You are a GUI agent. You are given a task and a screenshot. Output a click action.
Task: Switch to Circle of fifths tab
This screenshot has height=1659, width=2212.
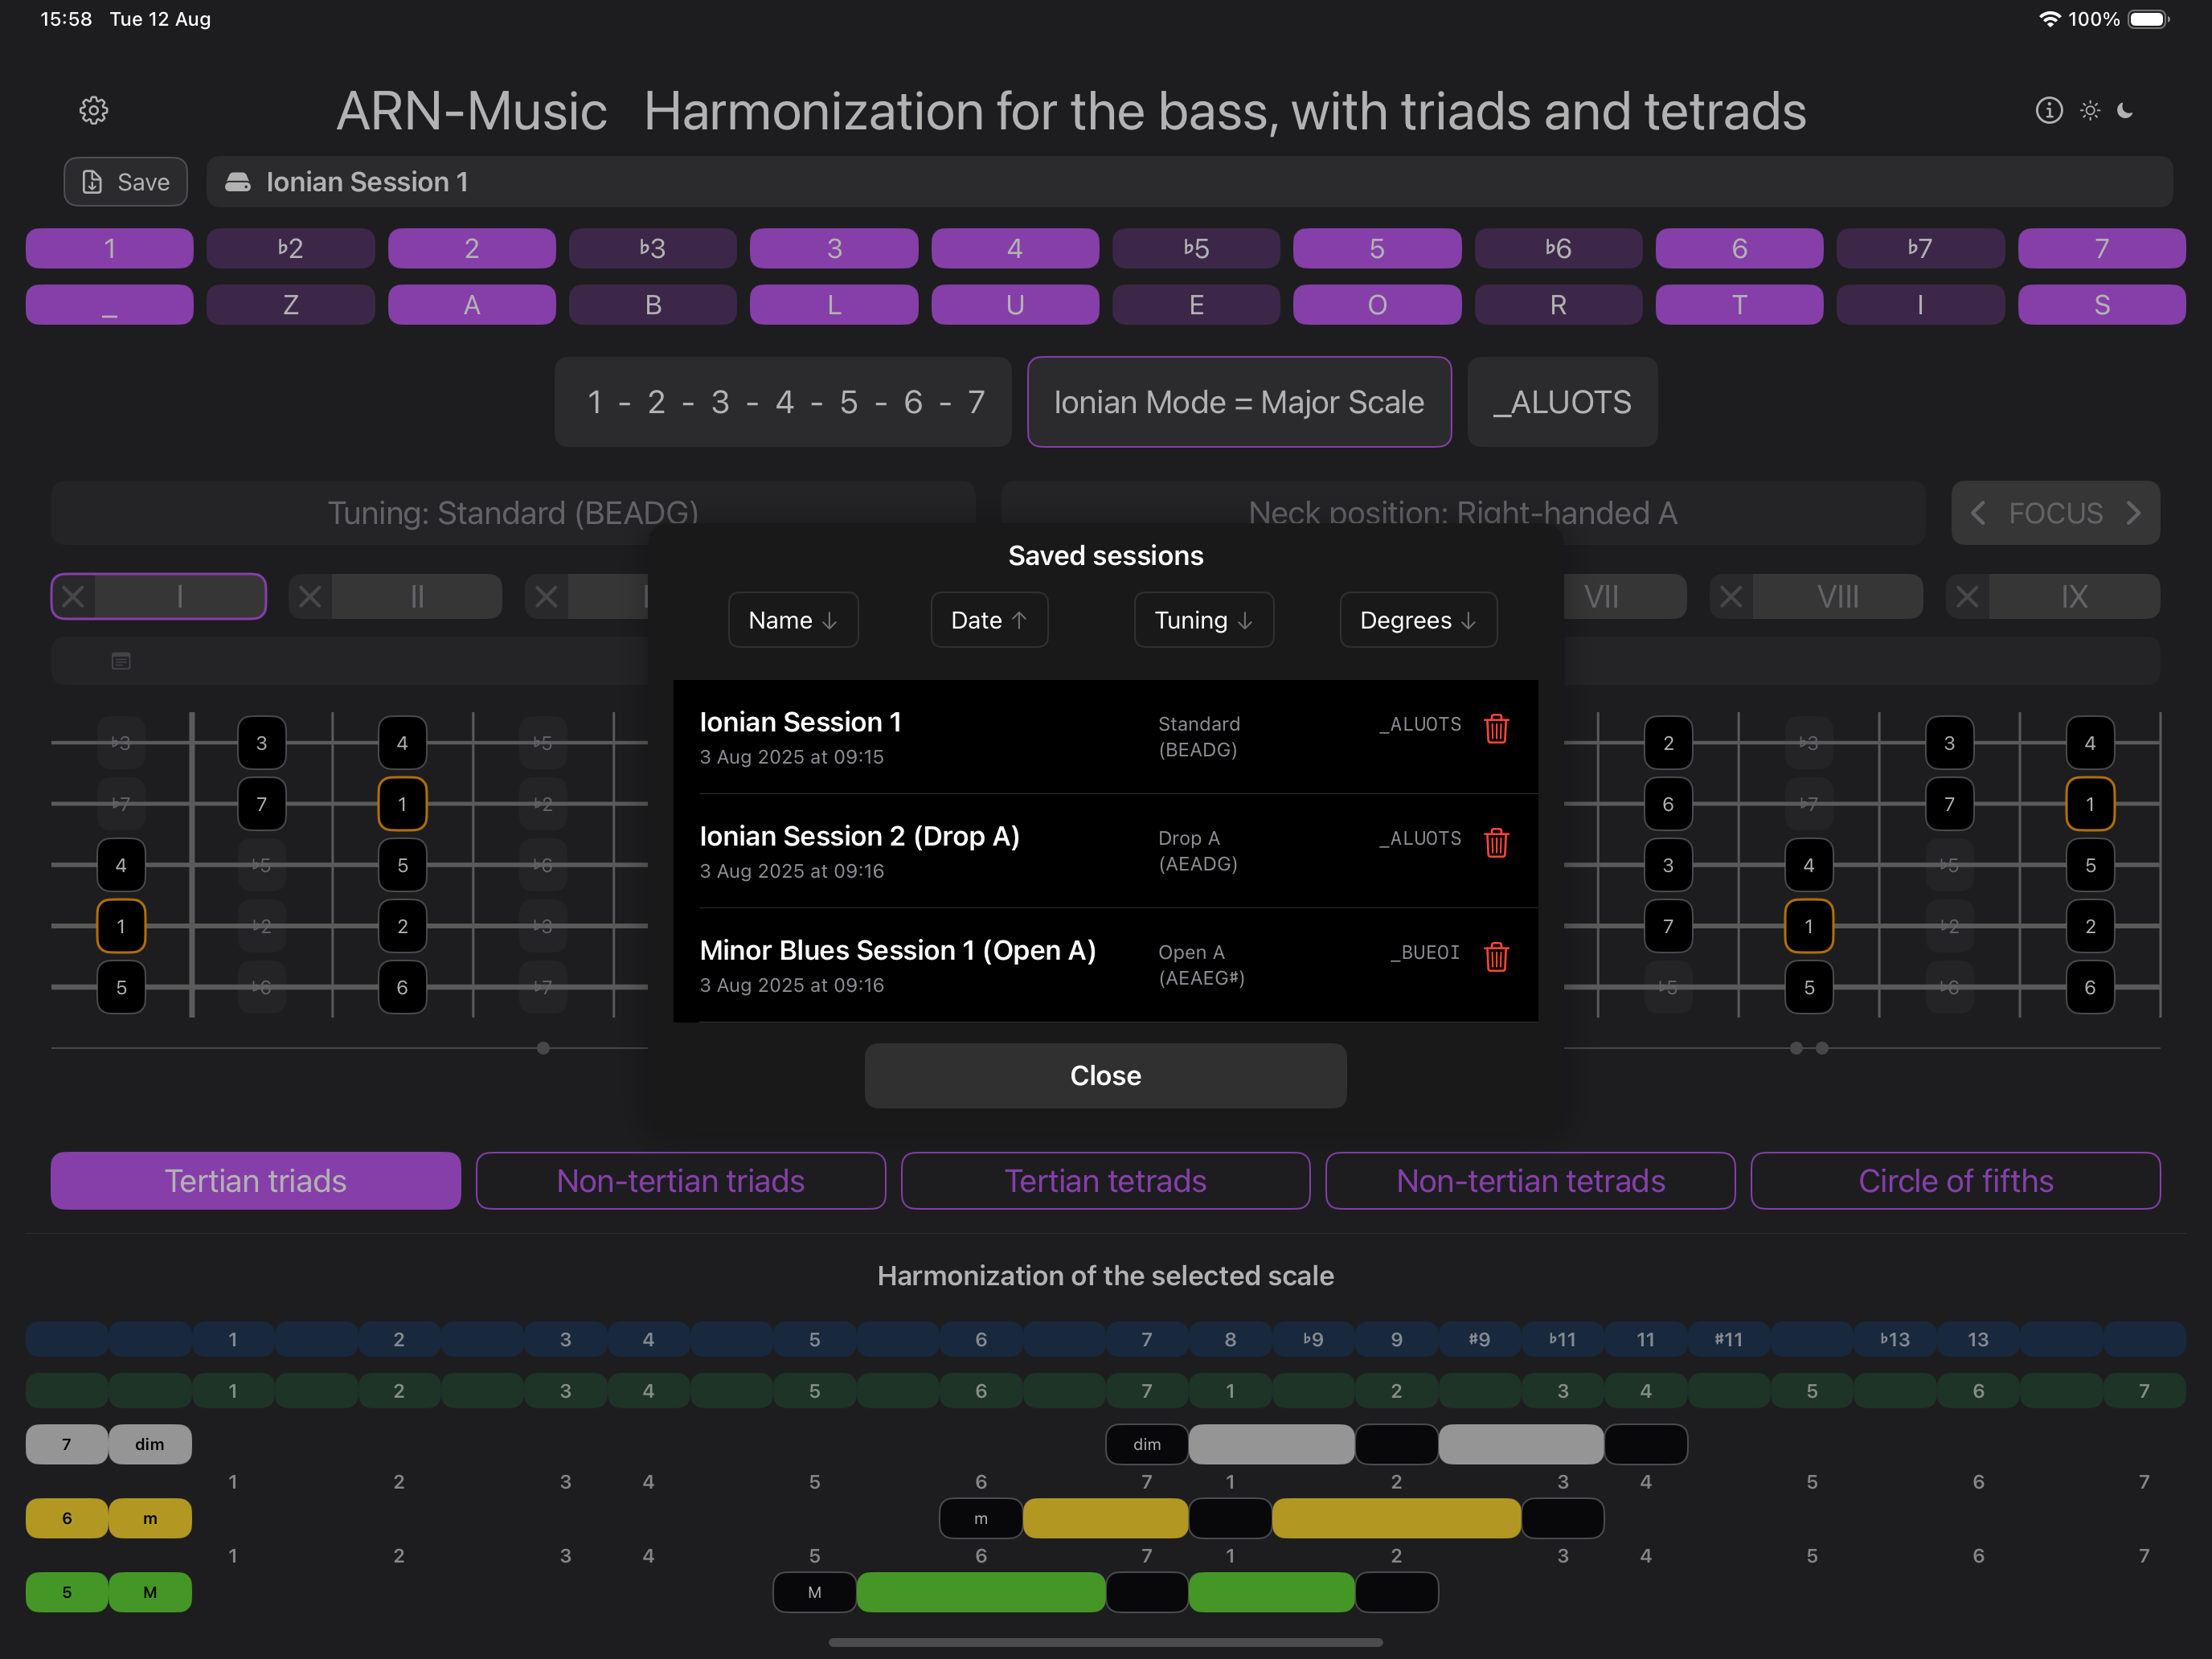1955,1181
